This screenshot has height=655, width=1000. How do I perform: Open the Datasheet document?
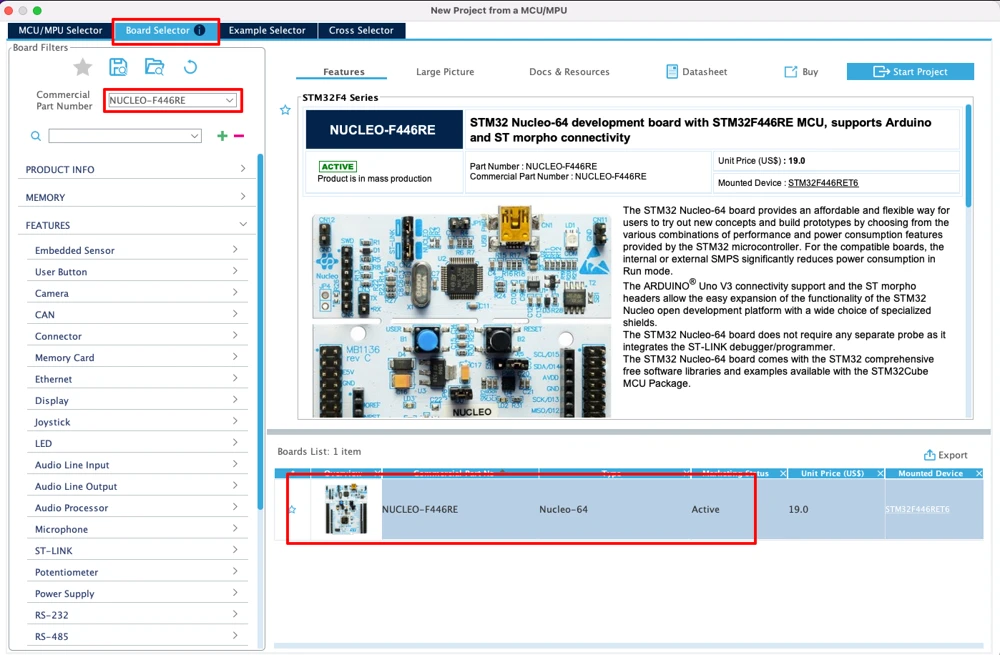(x=696, y=71)
